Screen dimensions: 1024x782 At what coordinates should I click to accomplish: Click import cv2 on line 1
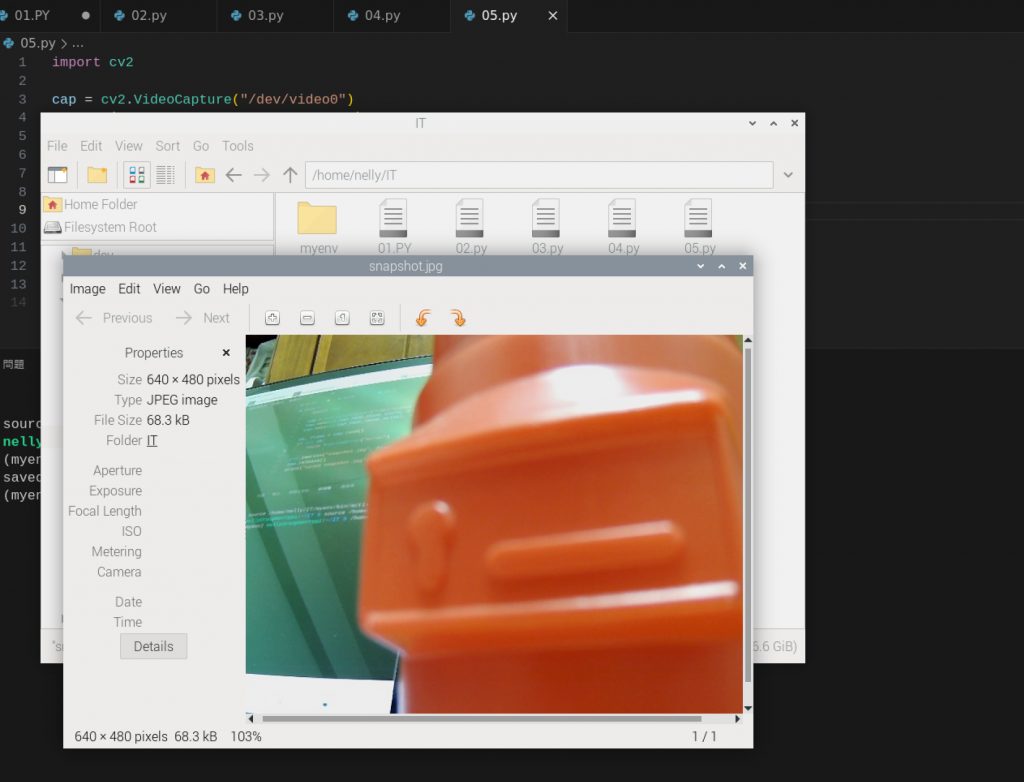[x=93, y=62]
